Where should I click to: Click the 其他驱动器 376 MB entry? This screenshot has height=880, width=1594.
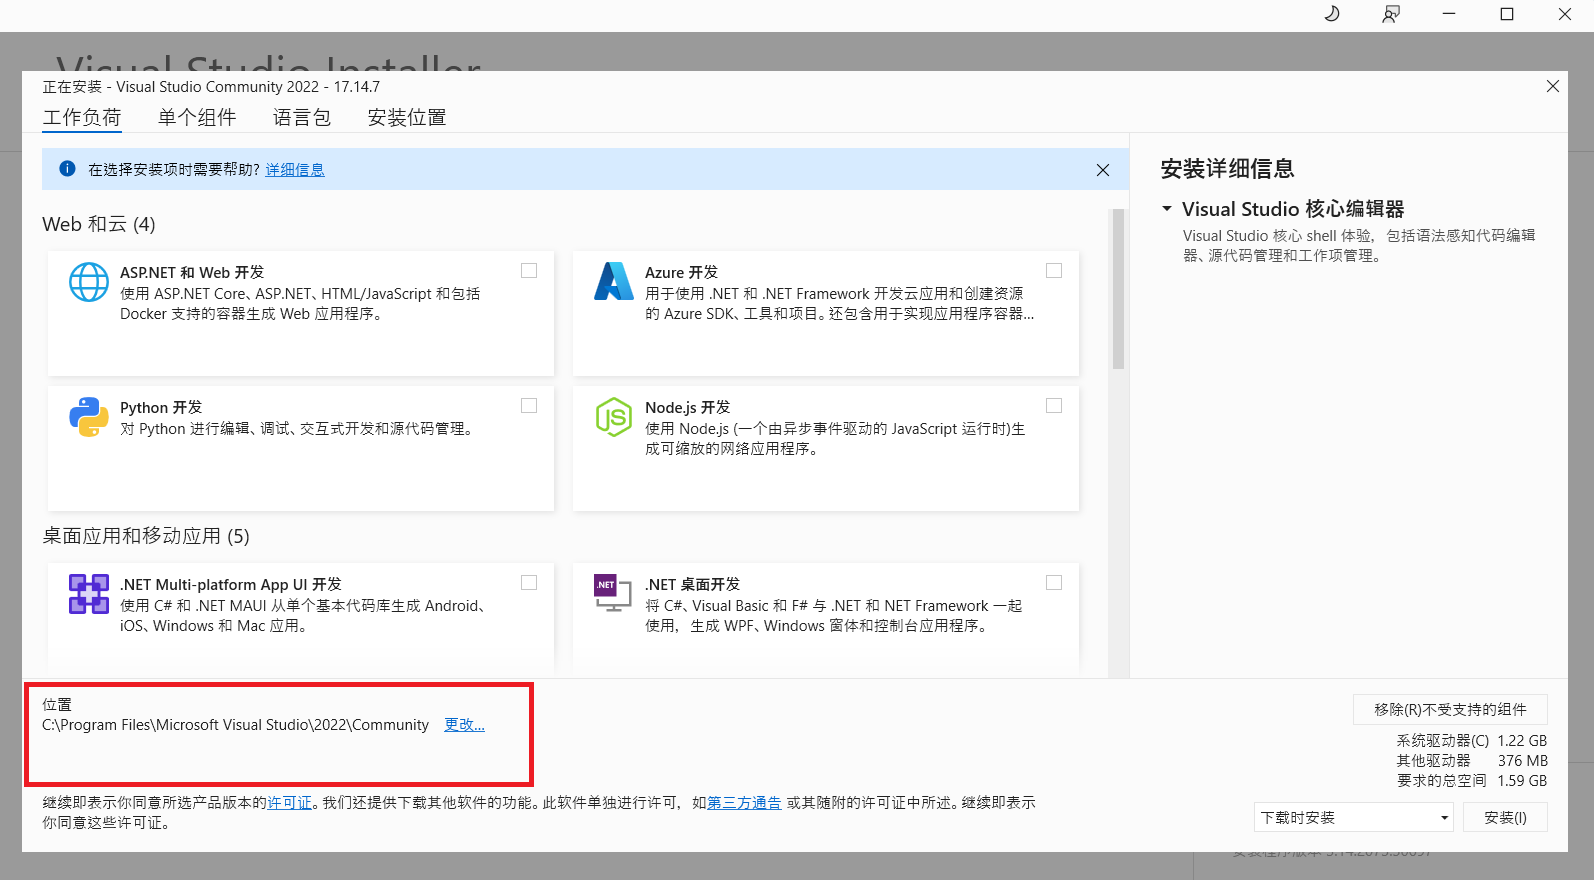tap(1472, 761)
